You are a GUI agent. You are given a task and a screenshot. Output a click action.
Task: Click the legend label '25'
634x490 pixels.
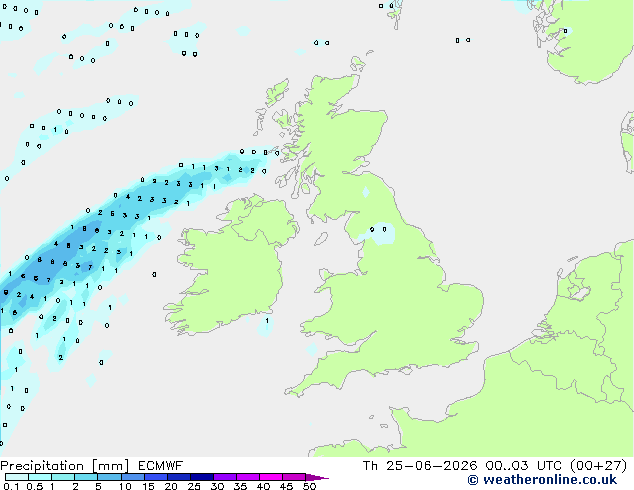pos(194,486)
